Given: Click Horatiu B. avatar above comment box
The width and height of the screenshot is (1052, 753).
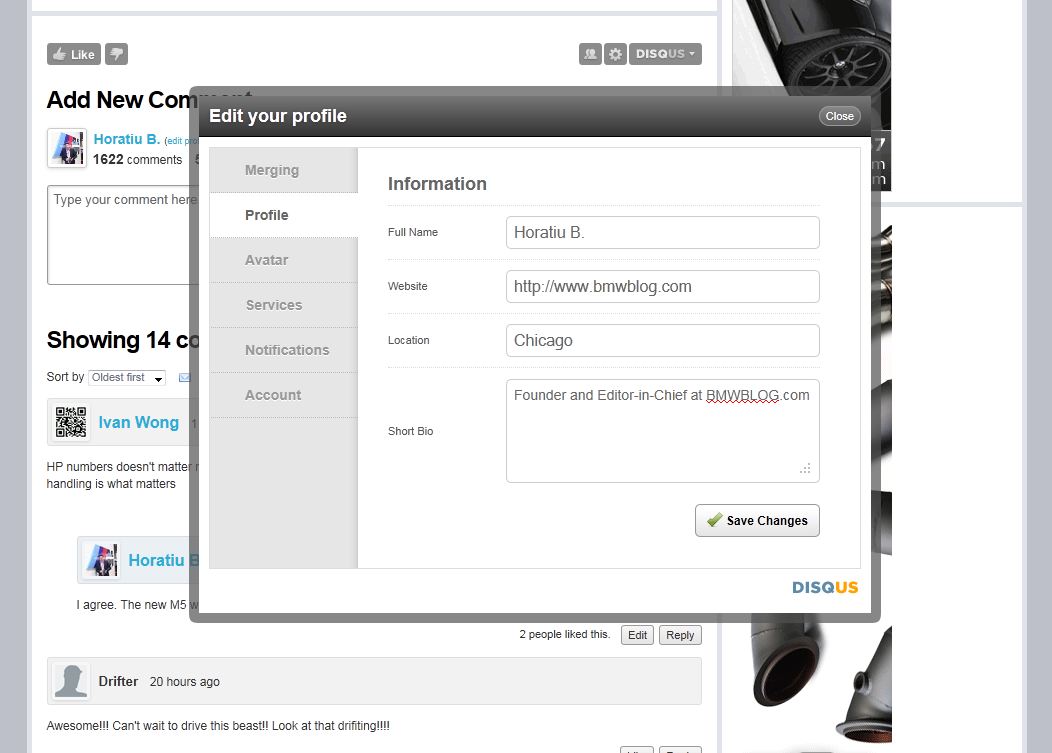Looking at the screenshot, I should (67, 148).
